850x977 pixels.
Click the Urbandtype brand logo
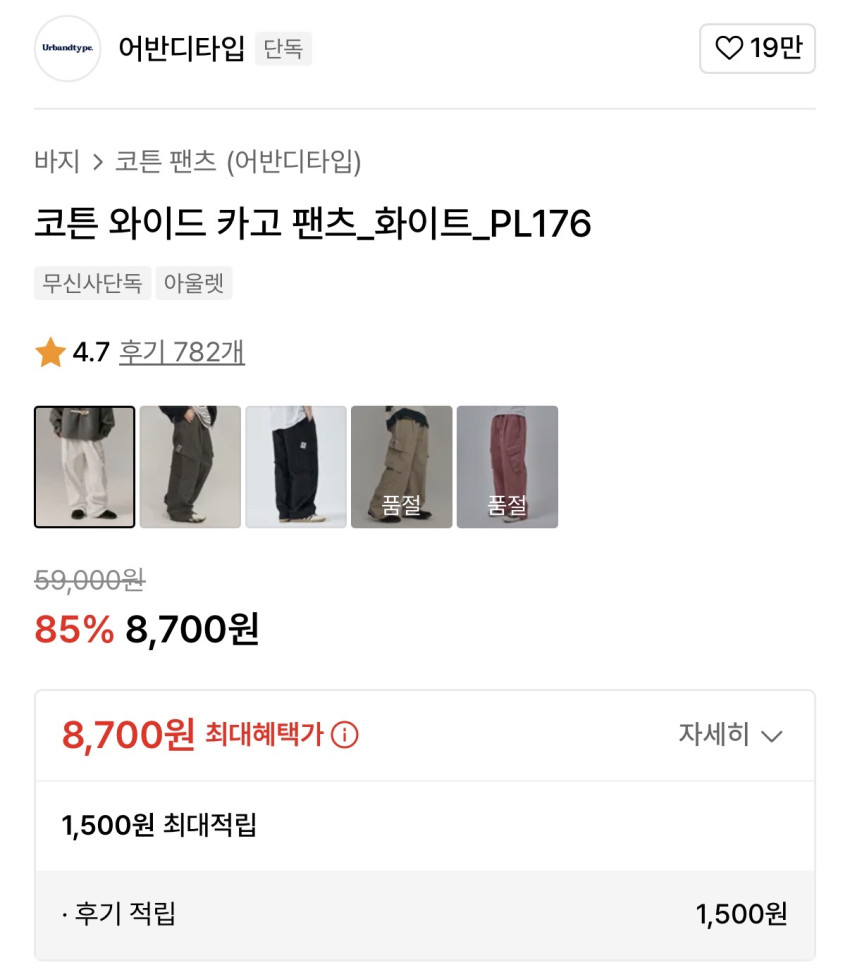(68, 48)
